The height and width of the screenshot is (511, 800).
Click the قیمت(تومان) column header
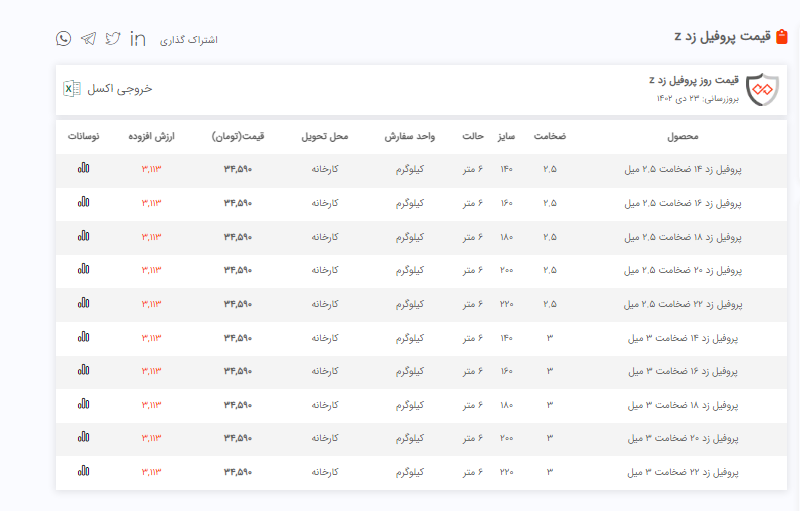(x=237, y=136)
